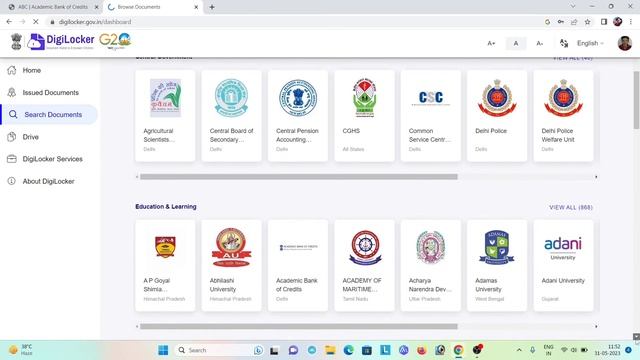Show hidden system tray icons
The width and height of the screenshot is (640, 360).
(519, 350)
